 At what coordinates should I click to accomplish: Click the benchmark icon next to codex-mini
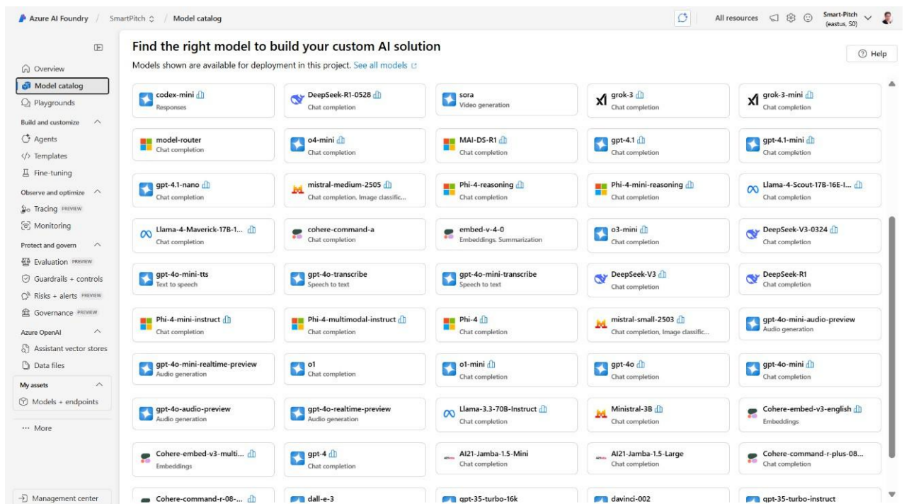201,95
